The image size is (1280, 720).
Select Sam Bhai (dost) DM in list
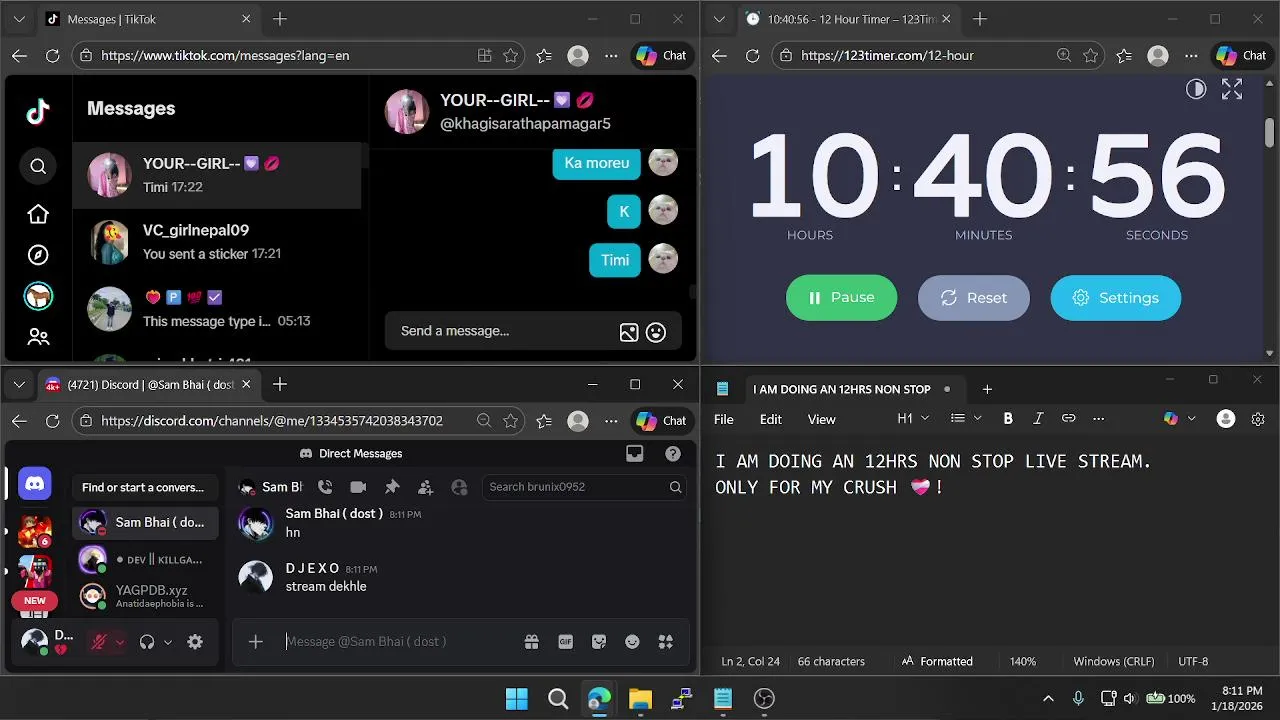click(145, 523)
